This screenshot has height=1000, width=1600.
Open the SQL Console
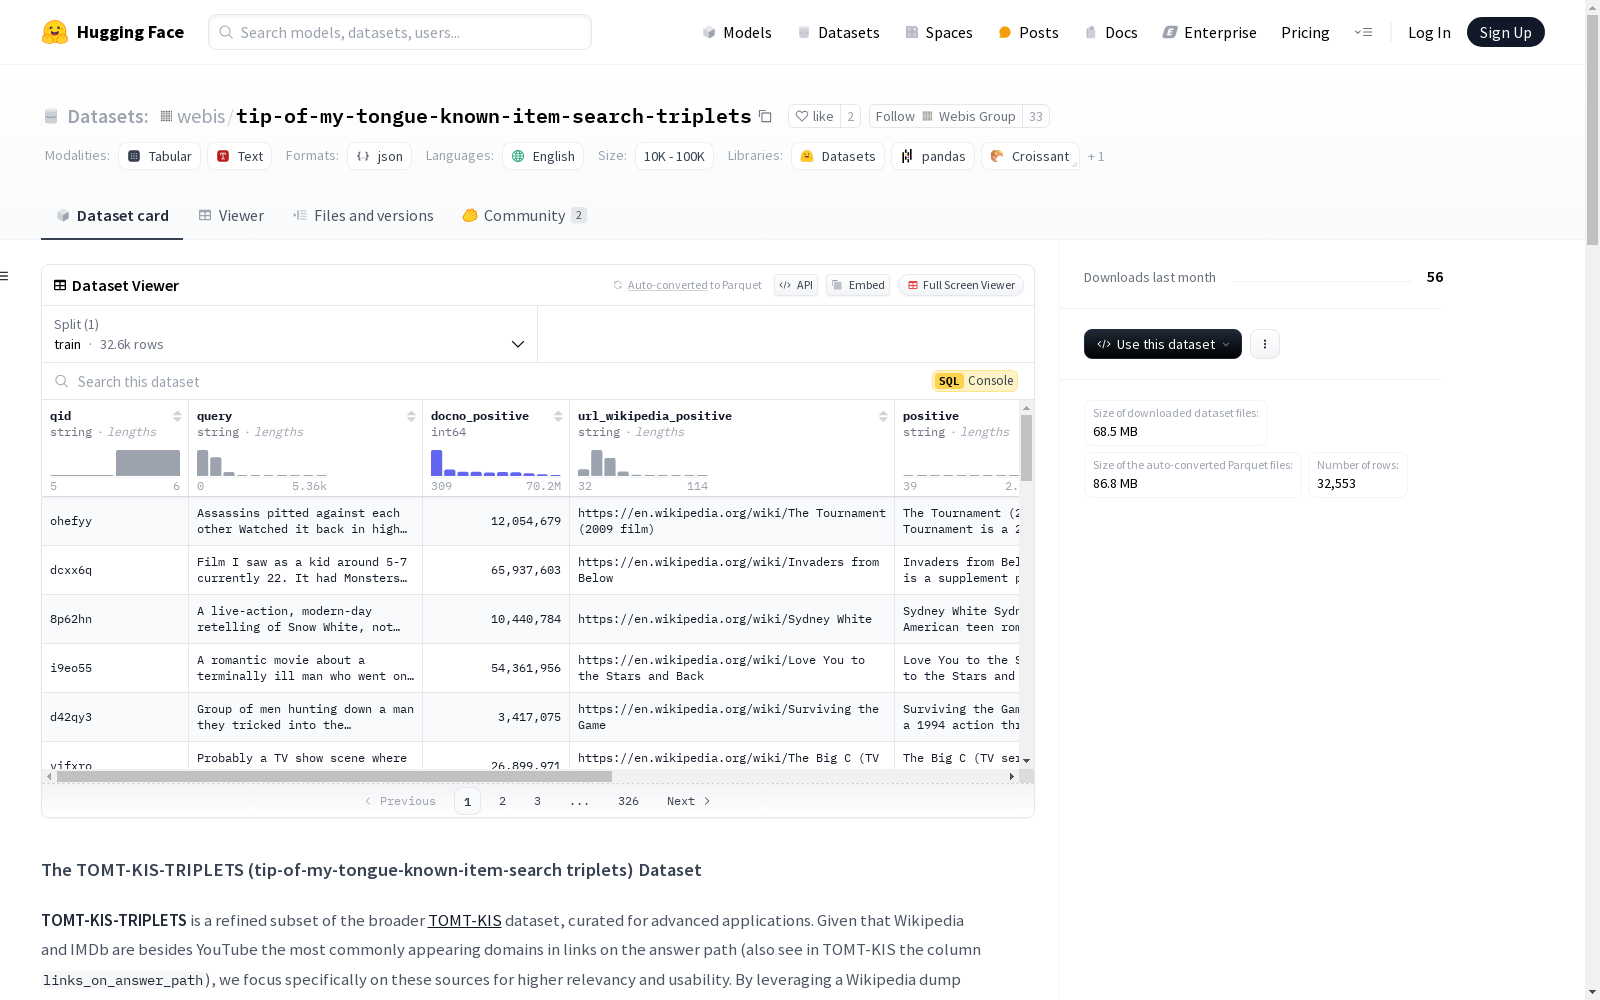click(975, 381)
